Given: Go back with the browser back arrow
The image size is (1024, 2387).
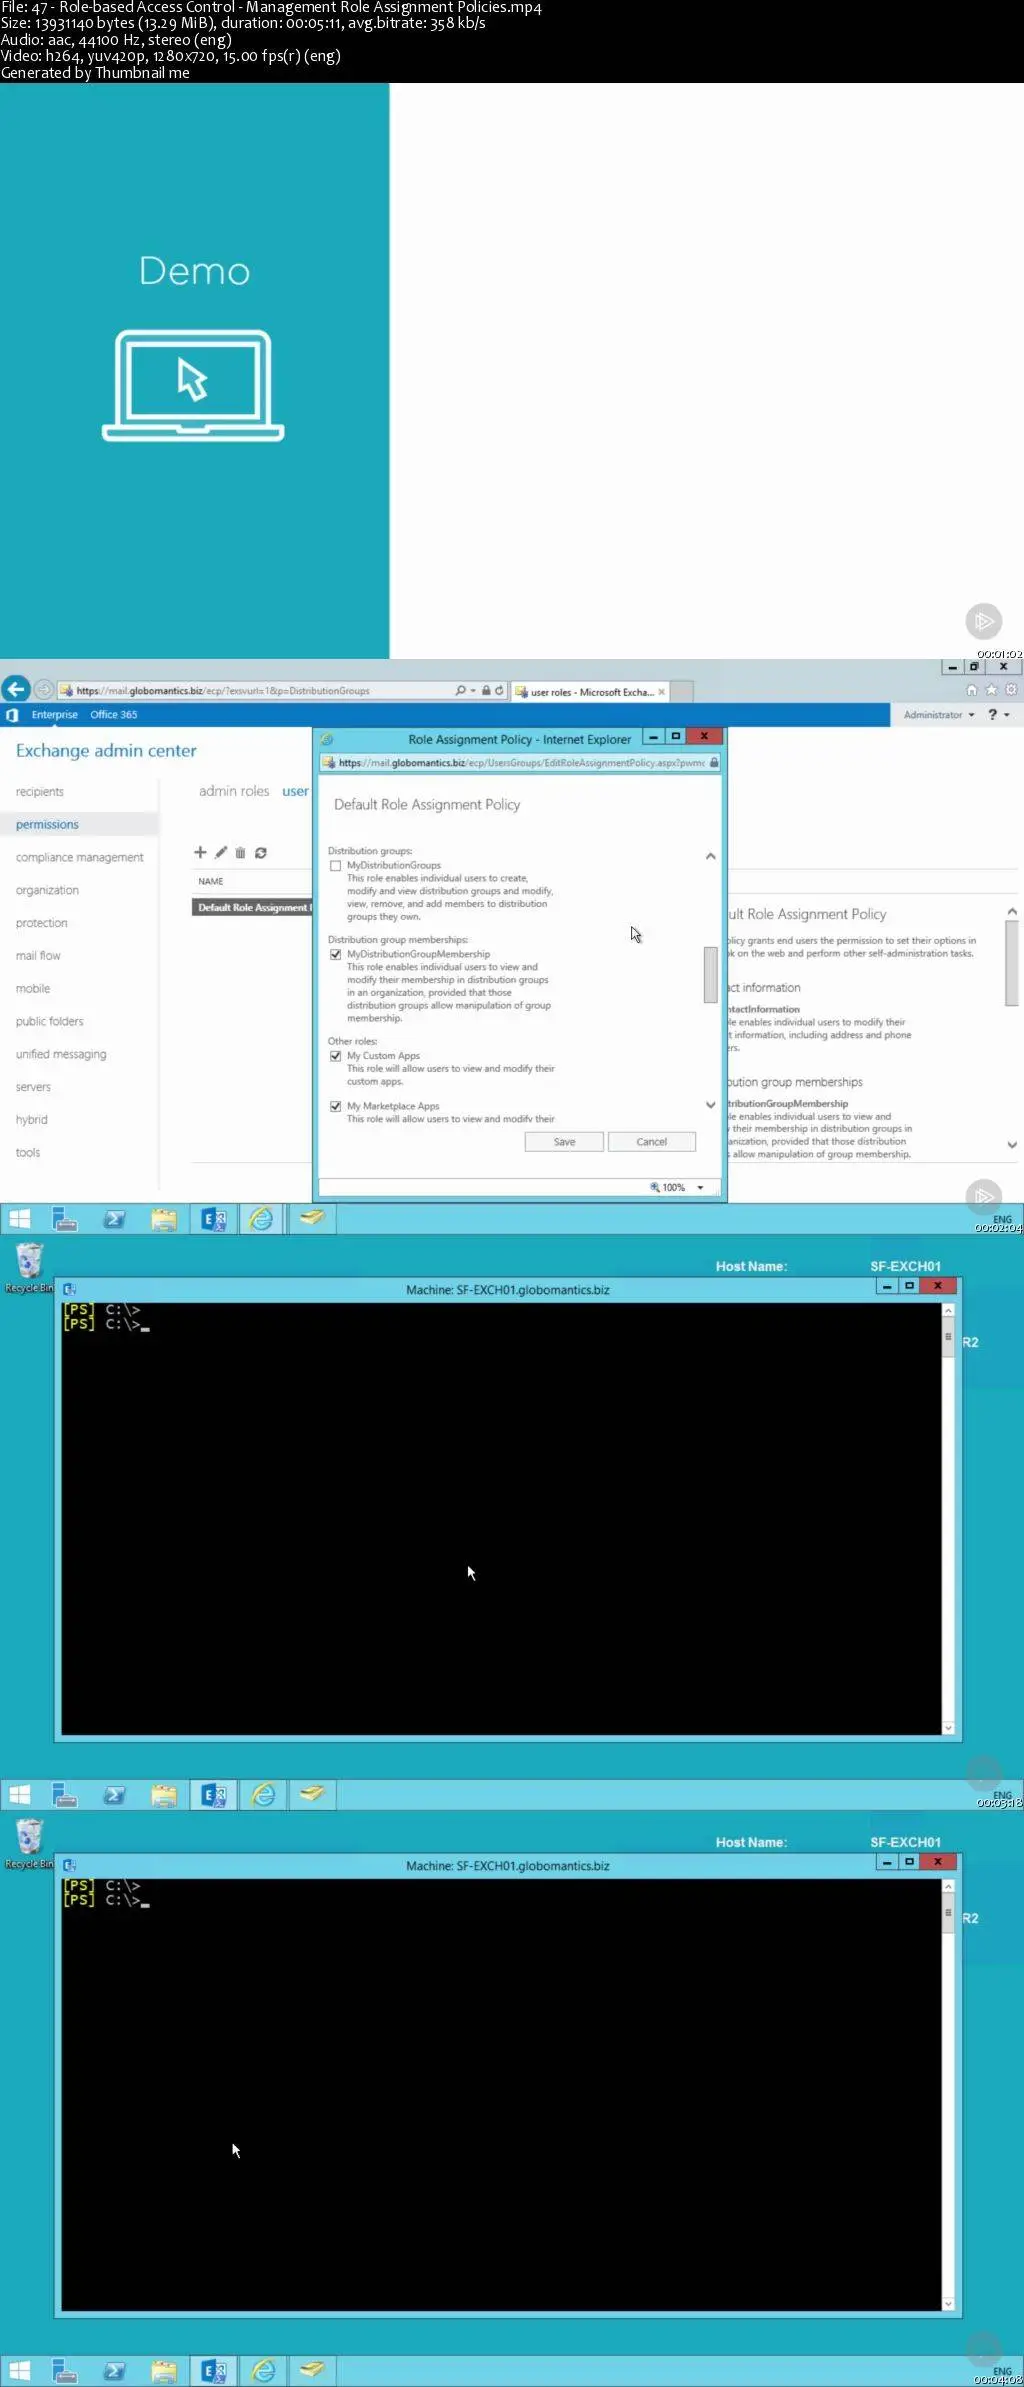Looking at the screenshot, I should click(x=15, y=689).
